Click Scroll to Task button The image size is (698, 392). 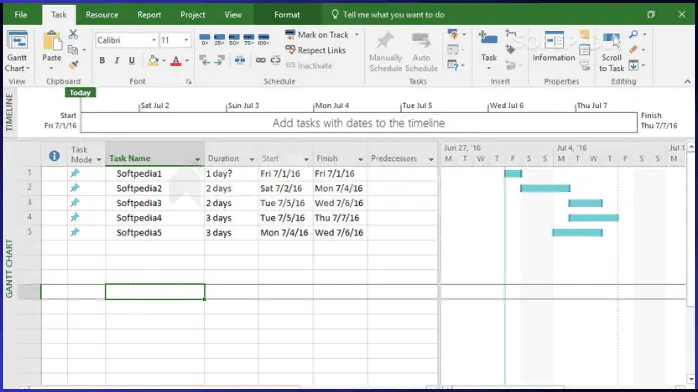(x=611, y=52)
